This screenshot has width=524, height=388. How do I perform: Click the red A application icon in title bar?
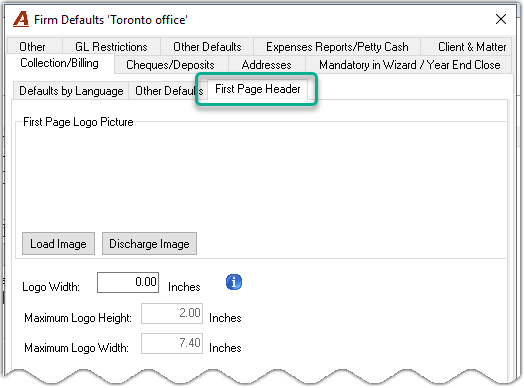click(21, 19)
